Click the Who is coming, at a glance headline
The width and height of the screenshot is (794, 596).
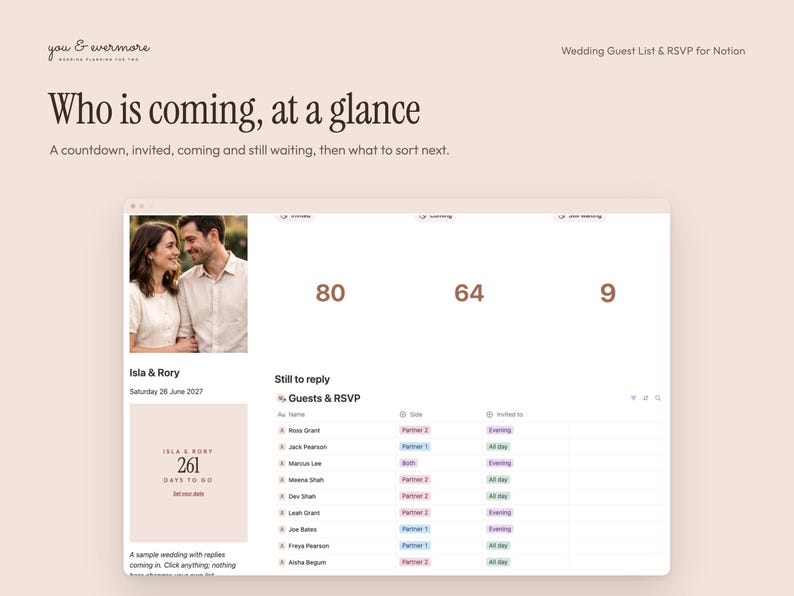pos(234,110)
